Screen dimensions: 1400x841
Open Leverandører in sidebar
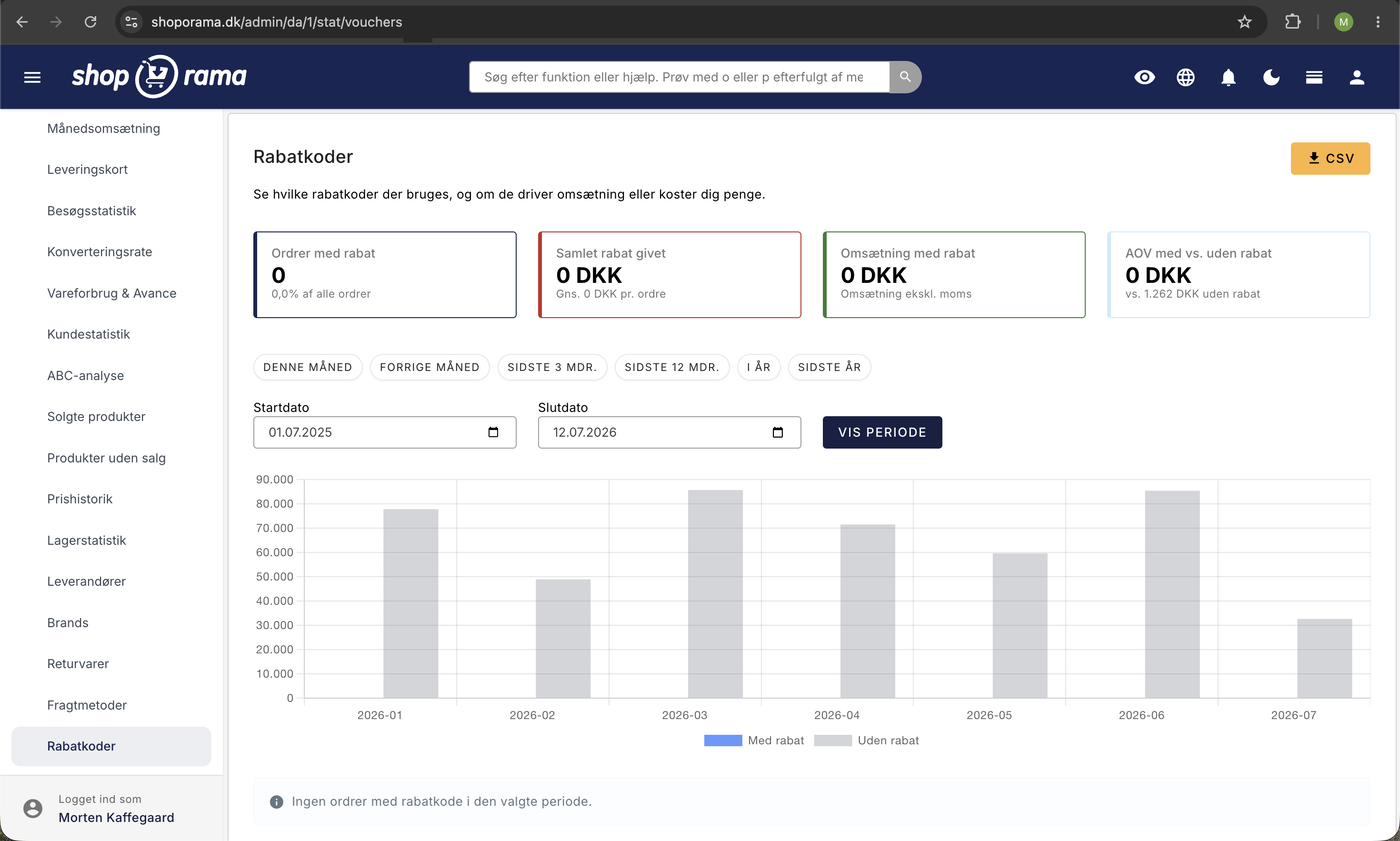(87, 581)
